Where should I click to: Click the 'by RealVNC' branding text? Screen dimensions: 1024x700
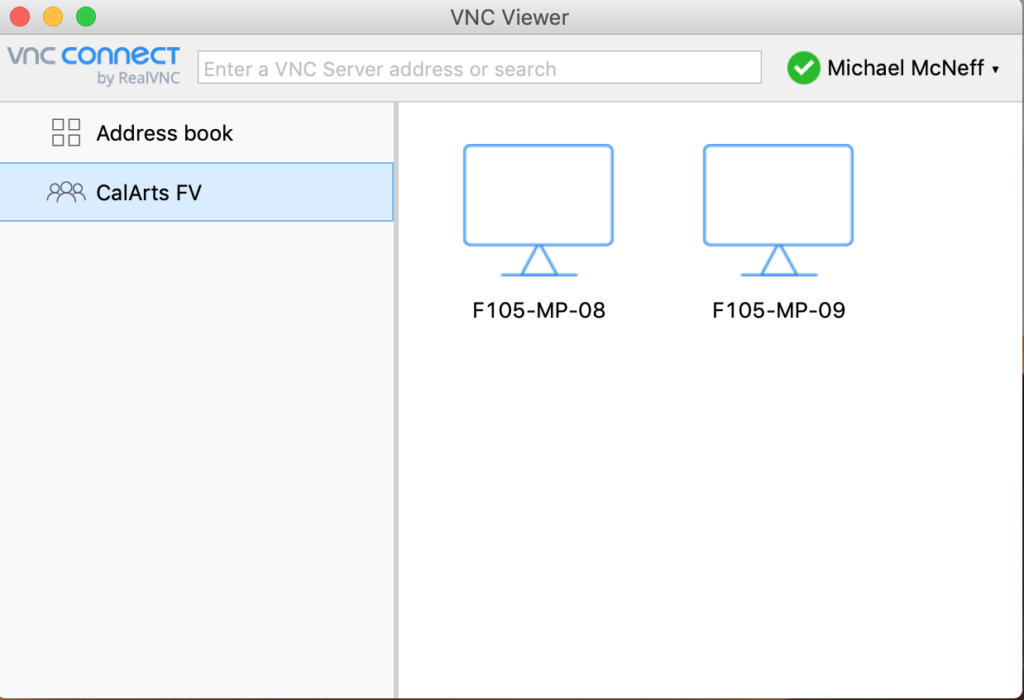coord(138,78)
